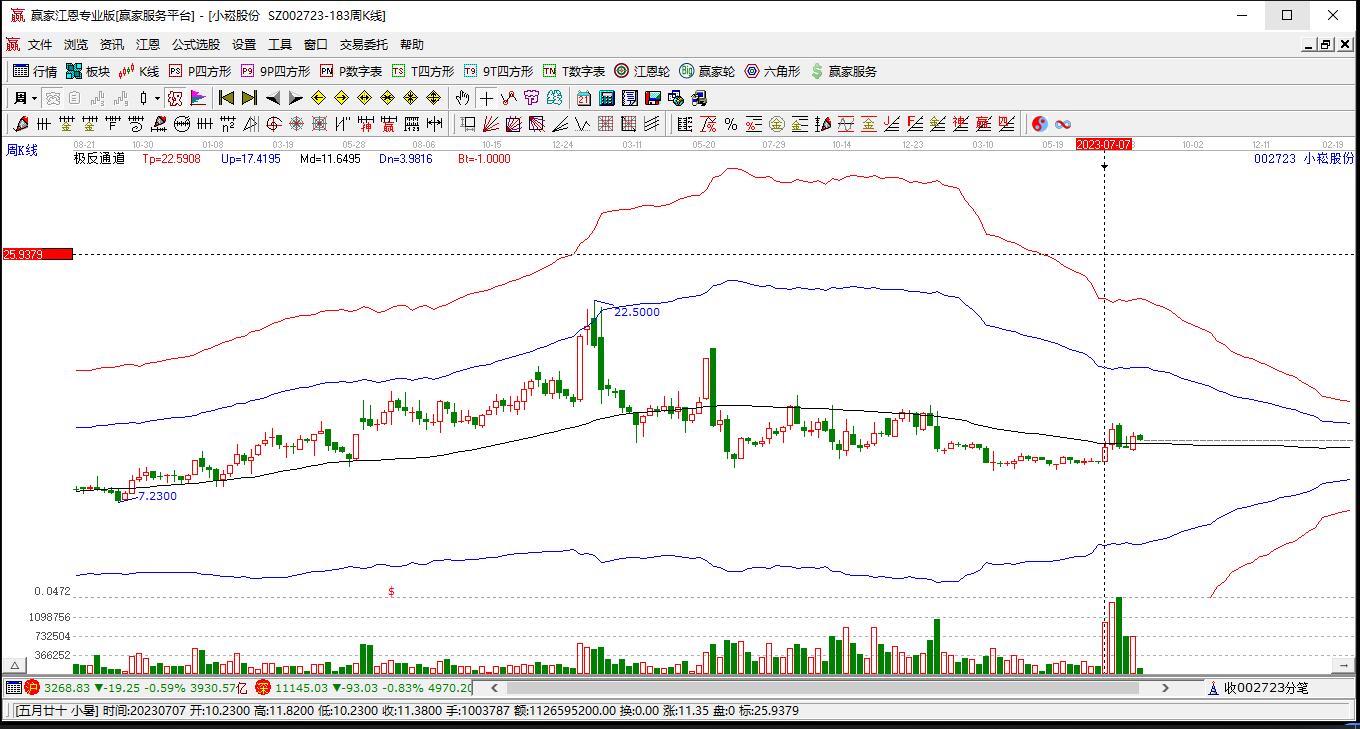Open the 公式选股 menu
This screenshot has height=729, width=1360.
(x=195, y=44)
